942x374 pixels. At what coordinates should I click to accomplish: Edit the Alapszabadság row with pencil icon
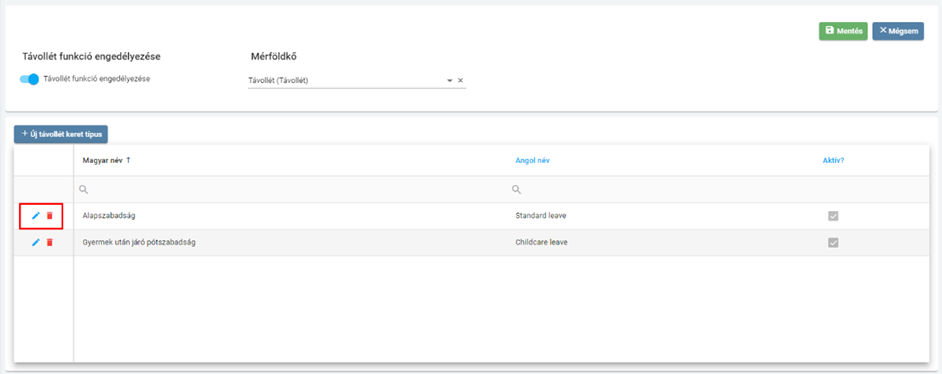35,216
